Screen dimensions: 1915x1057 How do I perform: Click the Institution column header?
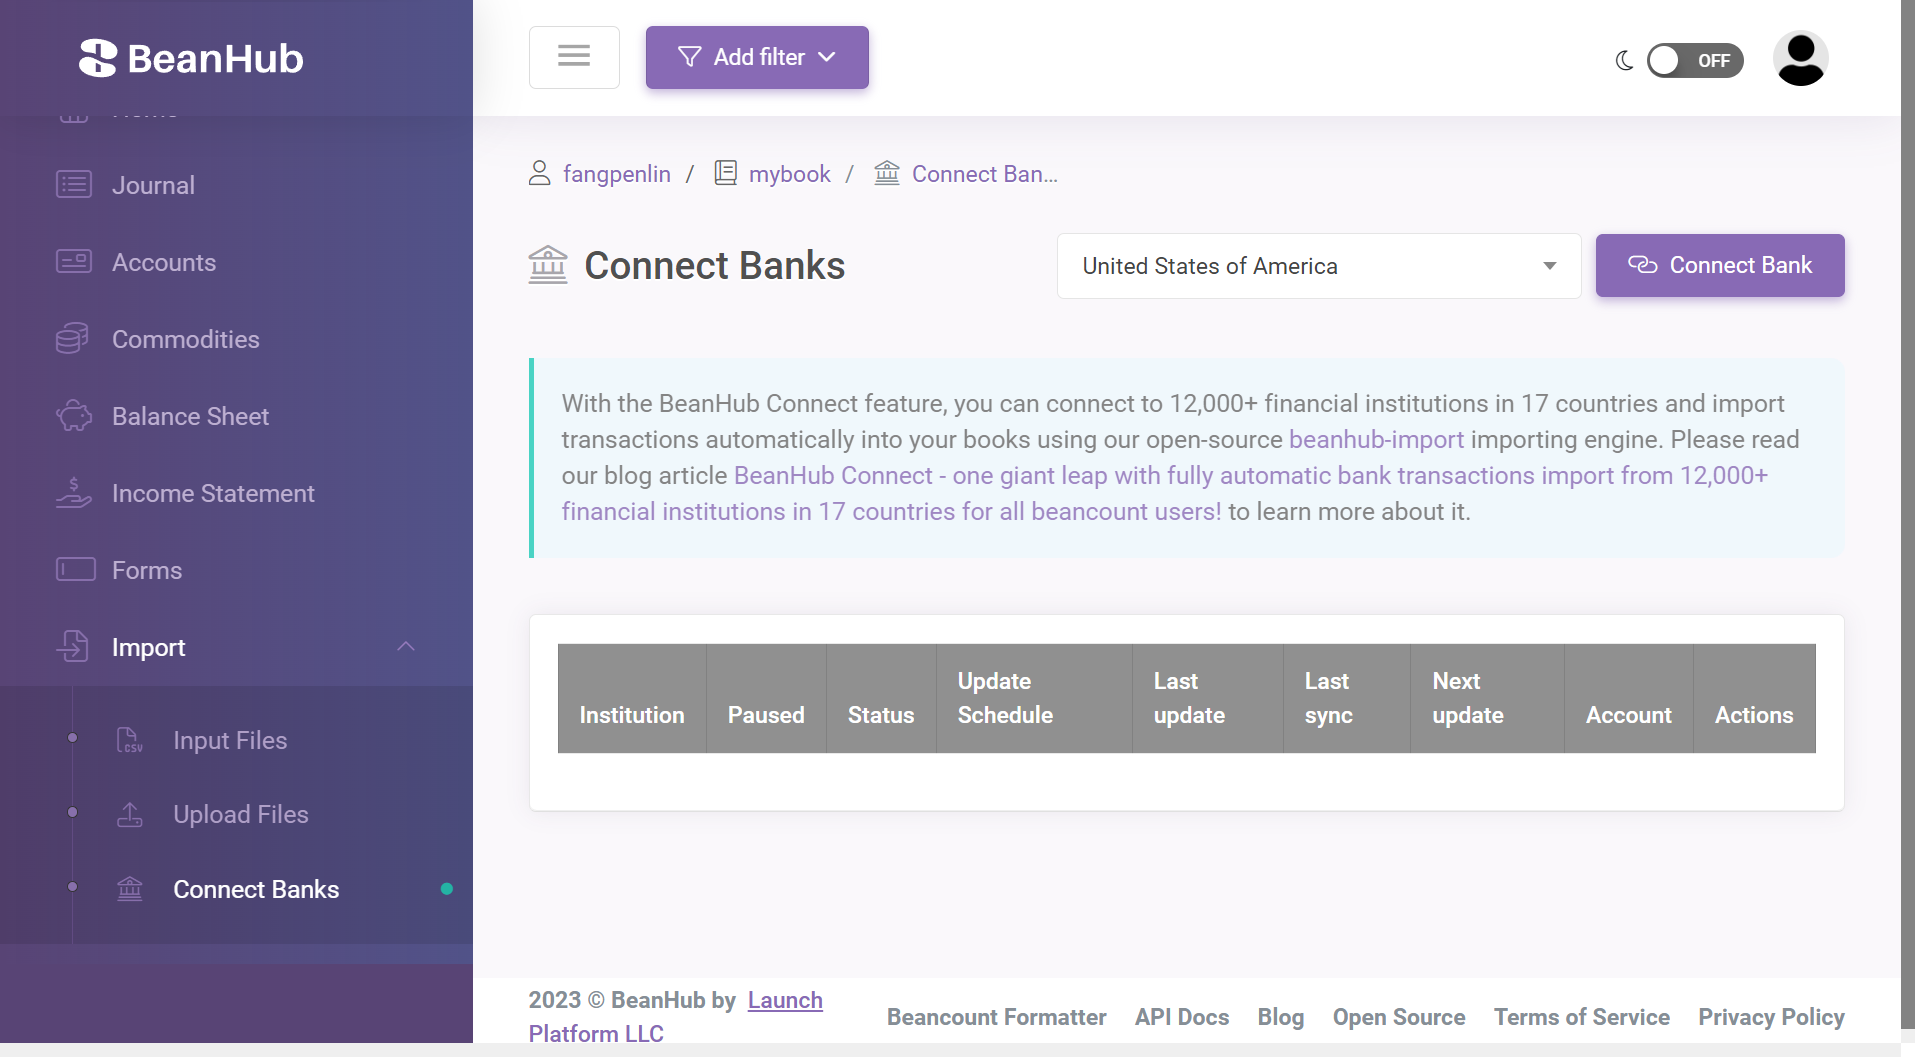point(632,698)
